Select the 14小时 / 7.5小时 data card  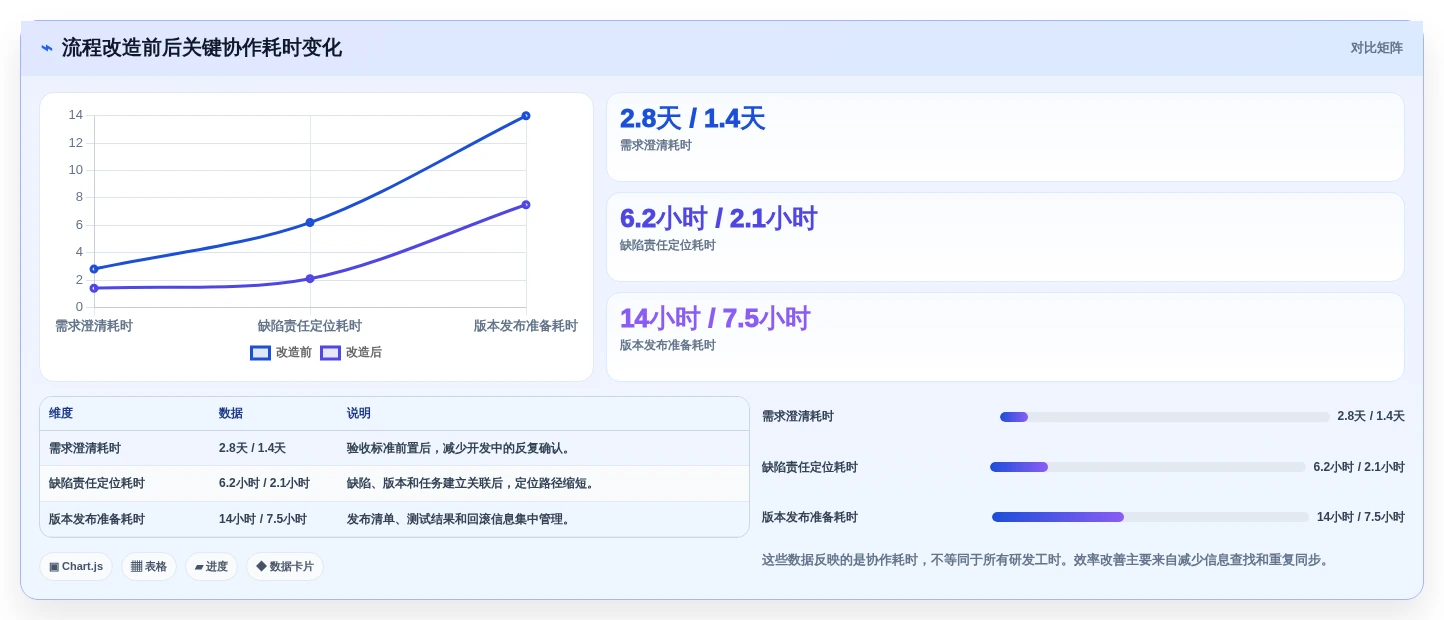pyautogui.click(x=1005, y=337)
